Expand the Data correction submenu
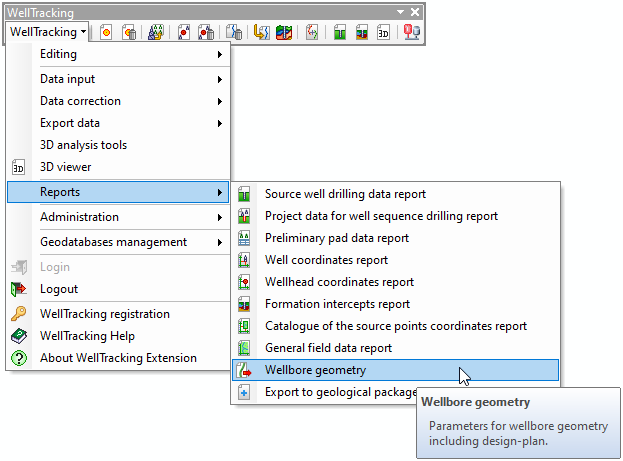 (118, 101)
